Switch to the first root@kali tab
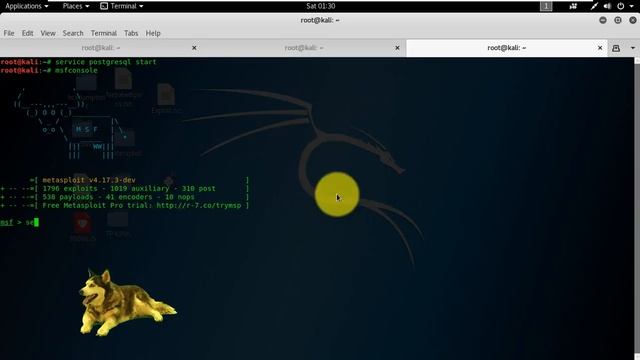The height and width of the screenshot is (360, 640). [101, 48]
